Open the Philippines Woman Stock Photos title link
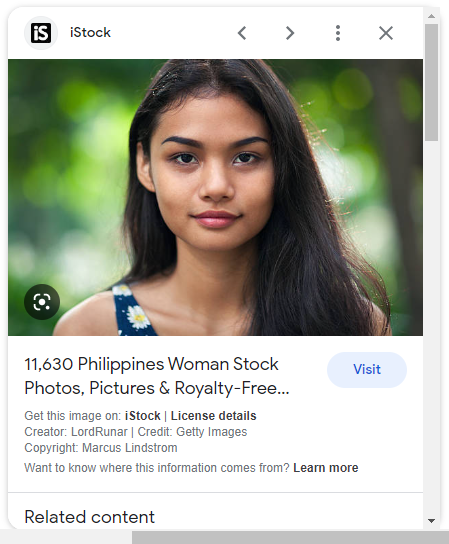Screen dimensions: 449x544 coord(157,376)
